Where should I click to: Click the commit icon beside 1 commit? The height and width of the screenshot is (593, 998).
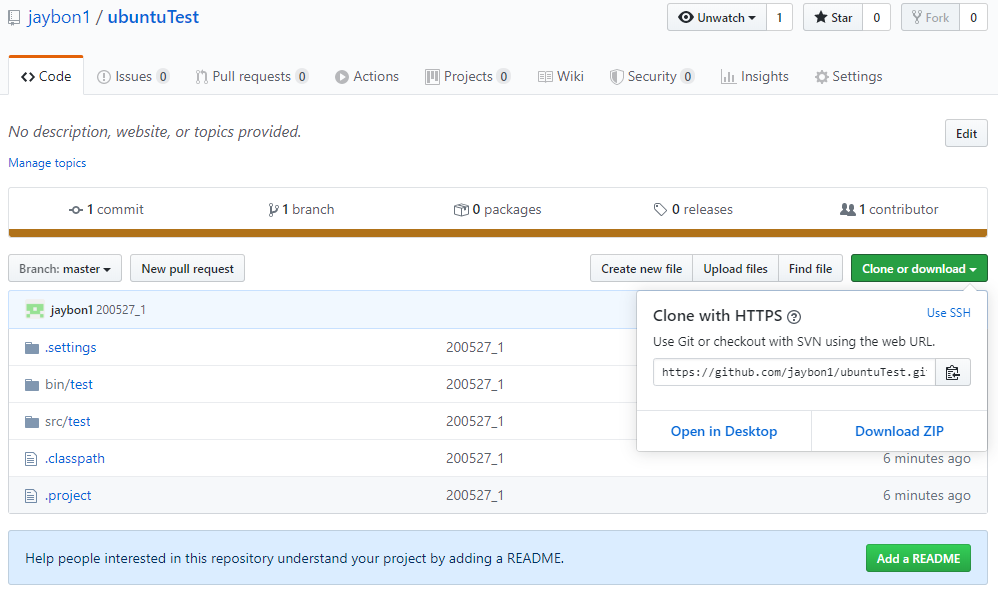[76, 209]
